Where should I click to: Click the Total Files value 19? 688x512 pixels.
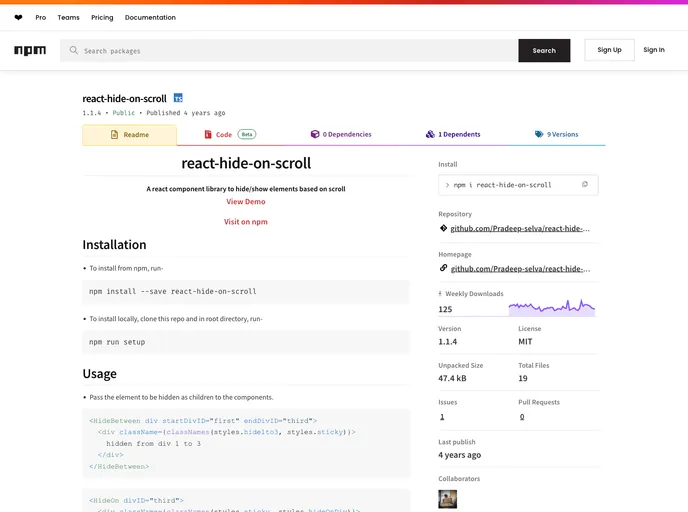tap(523, 378)
